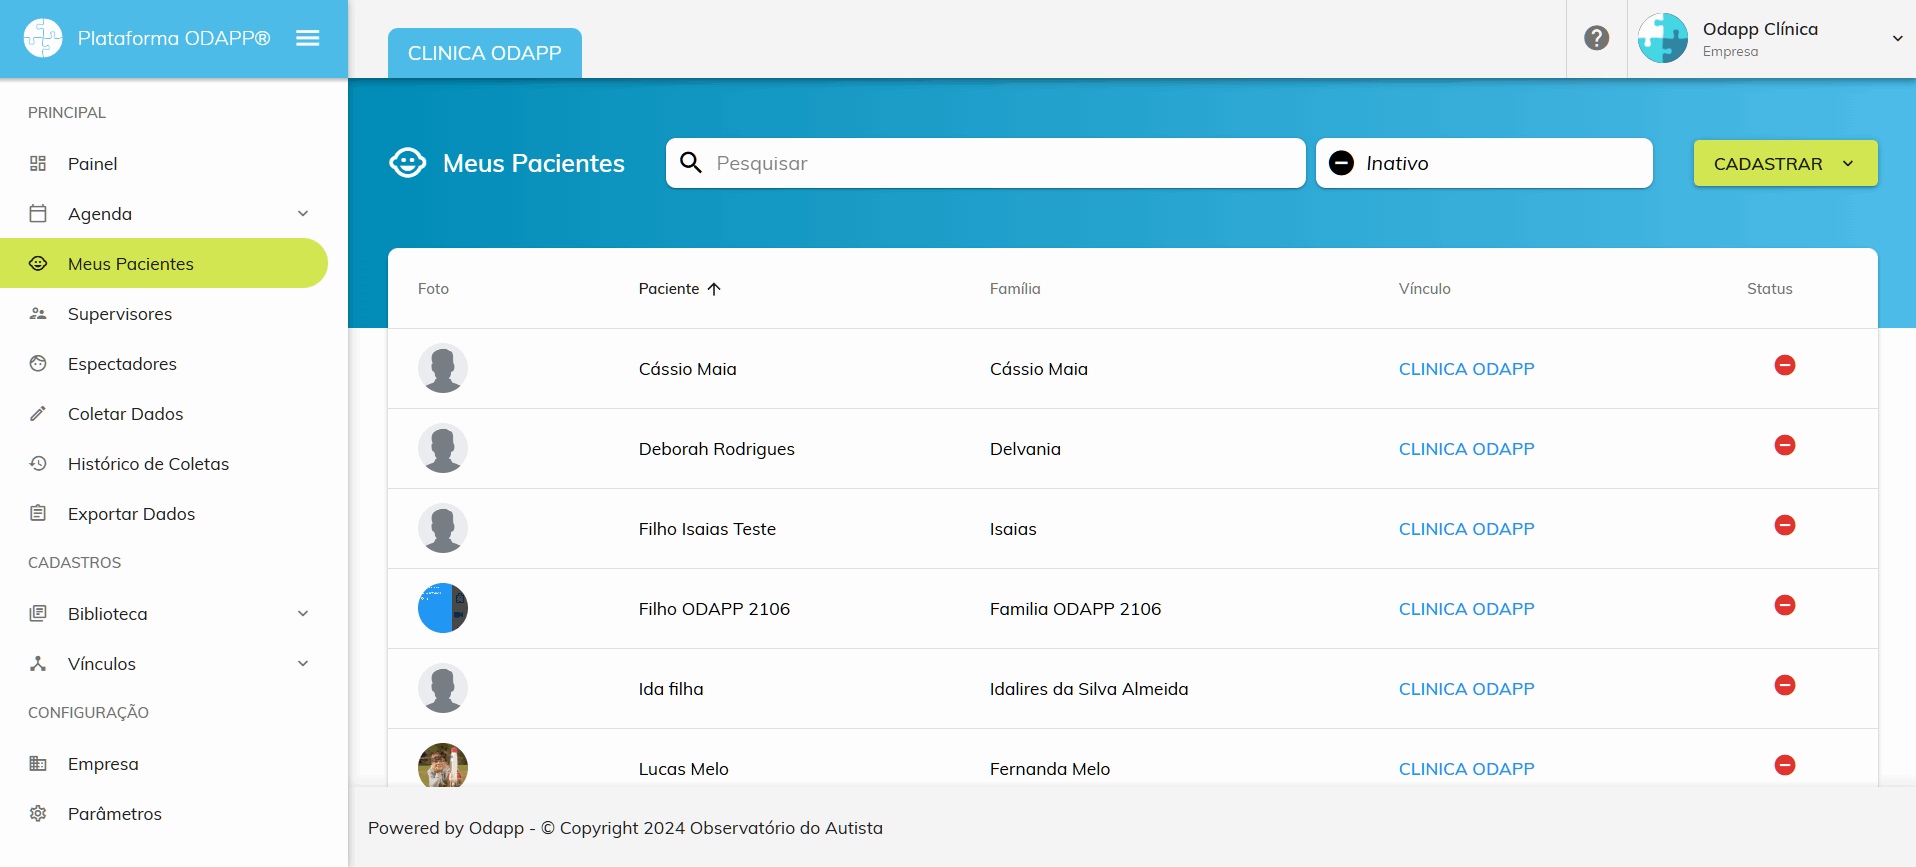Open CLINICA ODAPP link for Lucas Melo

tap(1466, 768)
